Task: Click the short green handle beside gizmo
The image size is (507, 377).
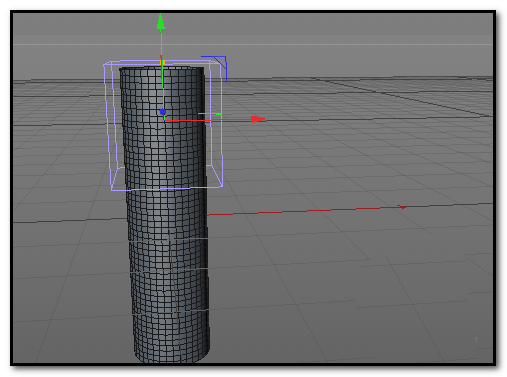Action: tap(210, 114)
